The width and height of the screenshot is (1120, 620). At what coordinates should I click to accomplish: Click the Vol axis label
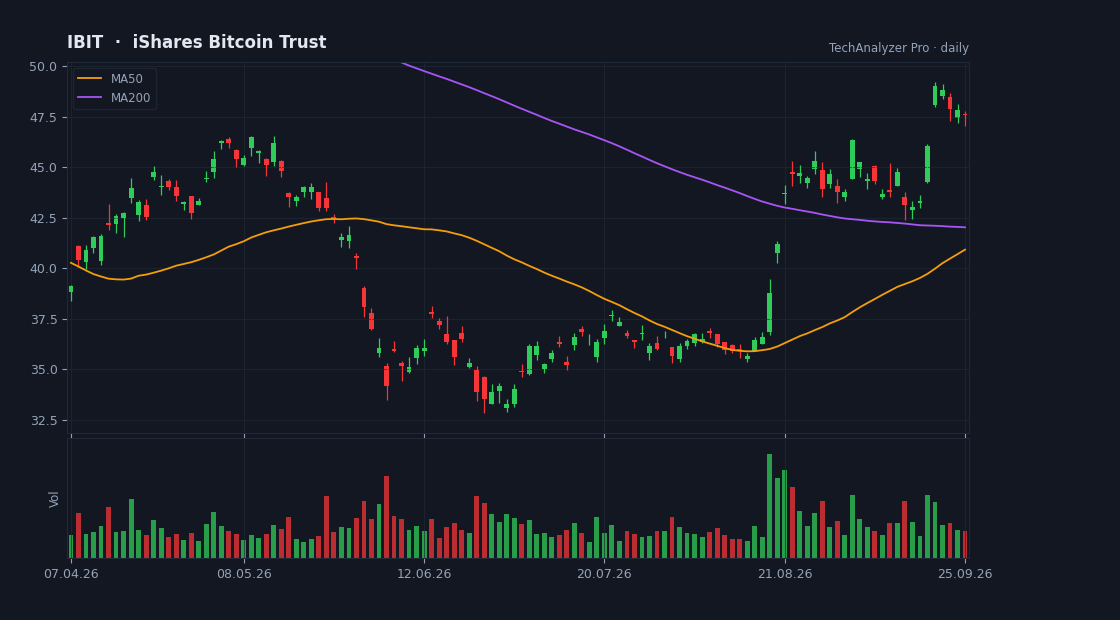(x=54, y=499)
